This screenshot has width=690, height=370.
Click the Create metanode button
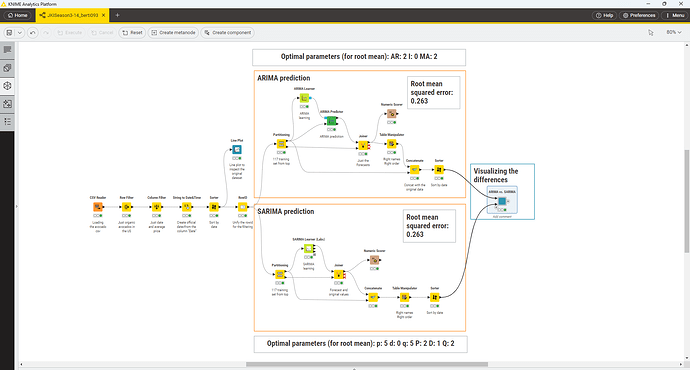[x=173, y=33]
